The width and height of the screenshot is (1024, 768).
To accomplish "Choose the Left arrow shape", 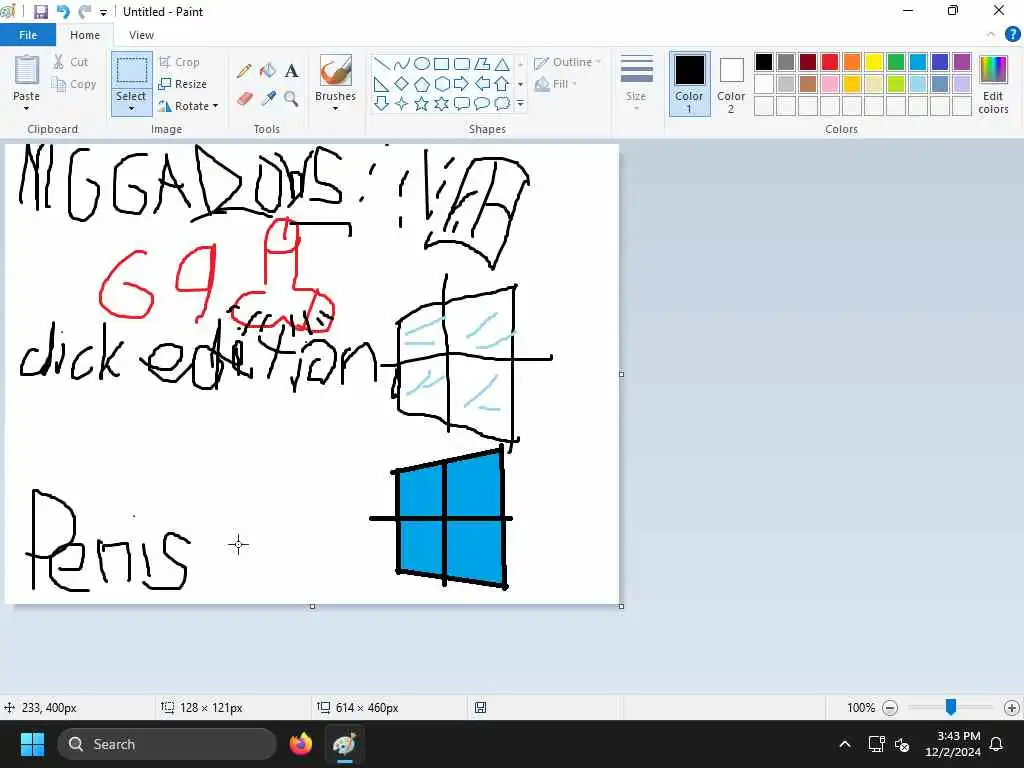I will (x=482, y=84).
